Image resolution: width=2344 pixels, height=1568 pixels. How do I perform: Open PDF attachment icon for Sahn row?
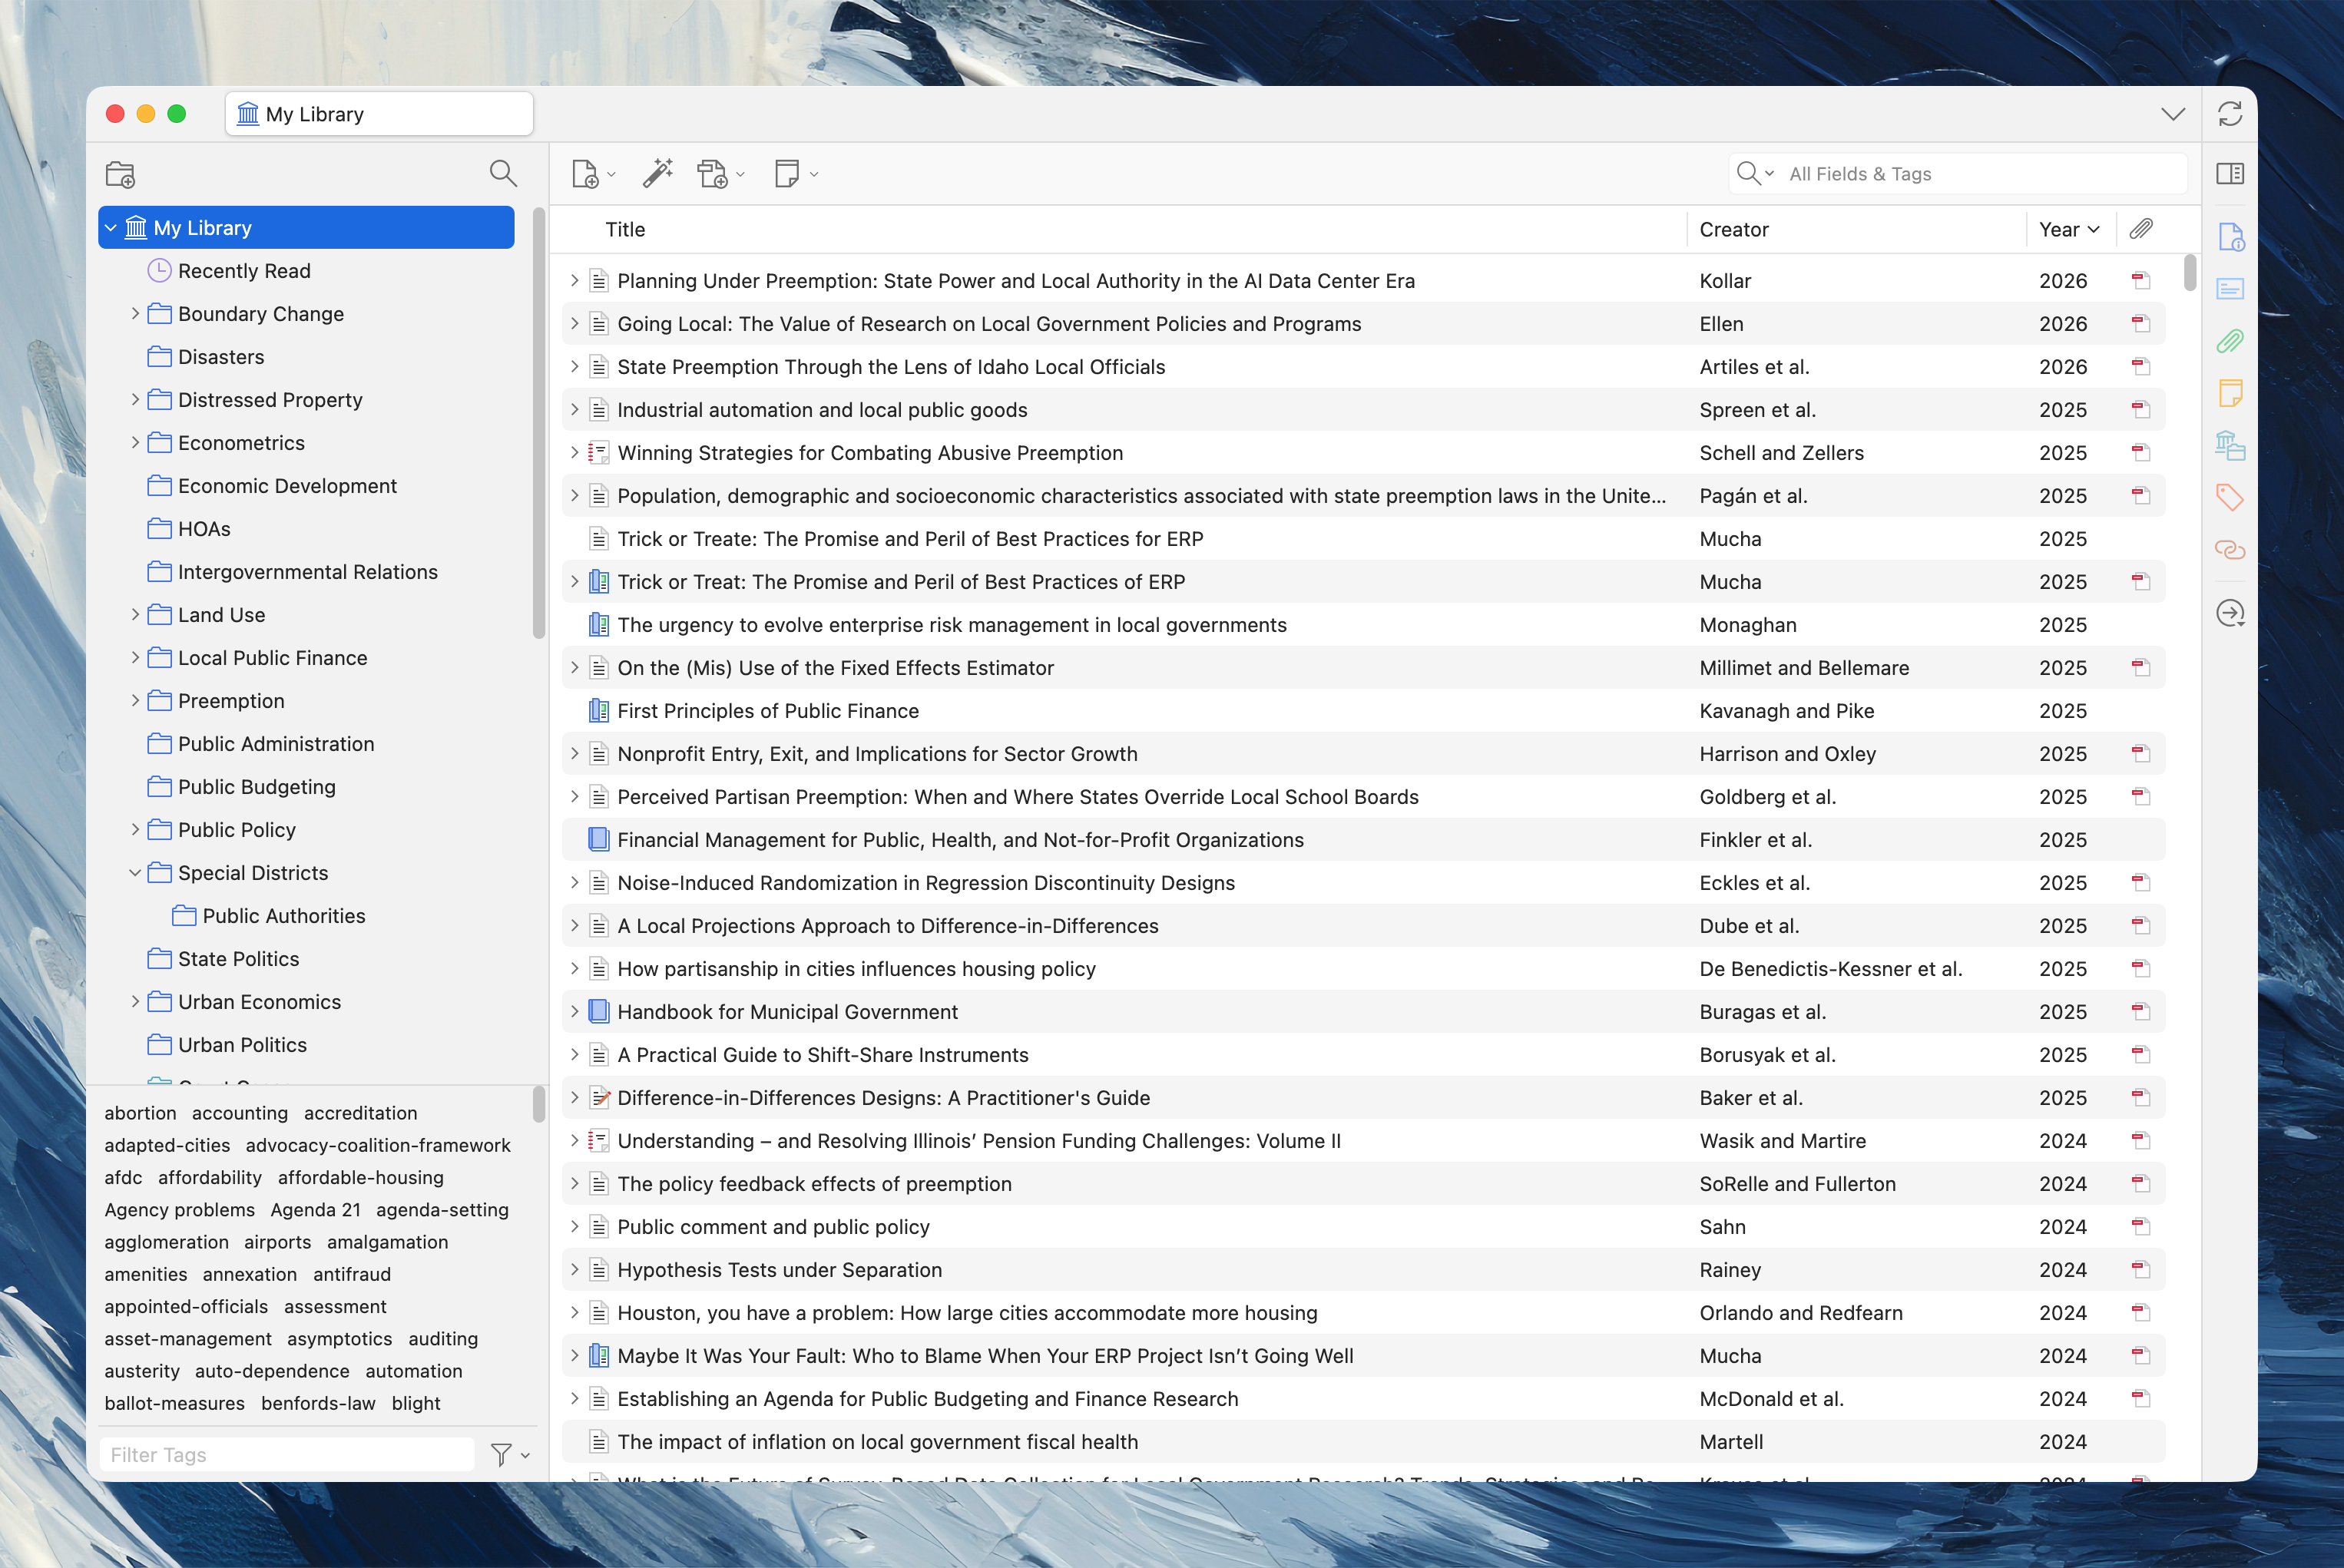pos(2141,1227)
